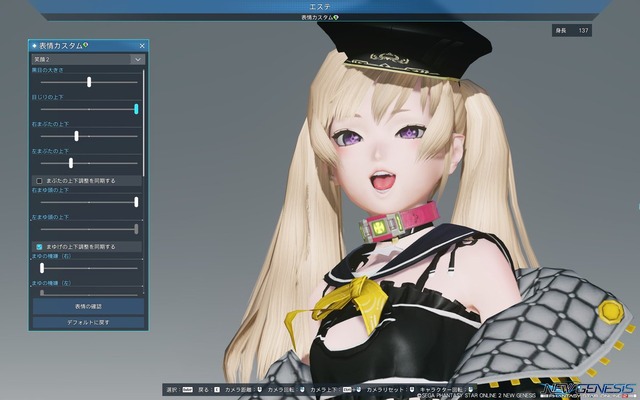Click the Ctrl key icon beside カメラ上下
Viewport: 640px width, 400px height.
(x=347, y=390)
